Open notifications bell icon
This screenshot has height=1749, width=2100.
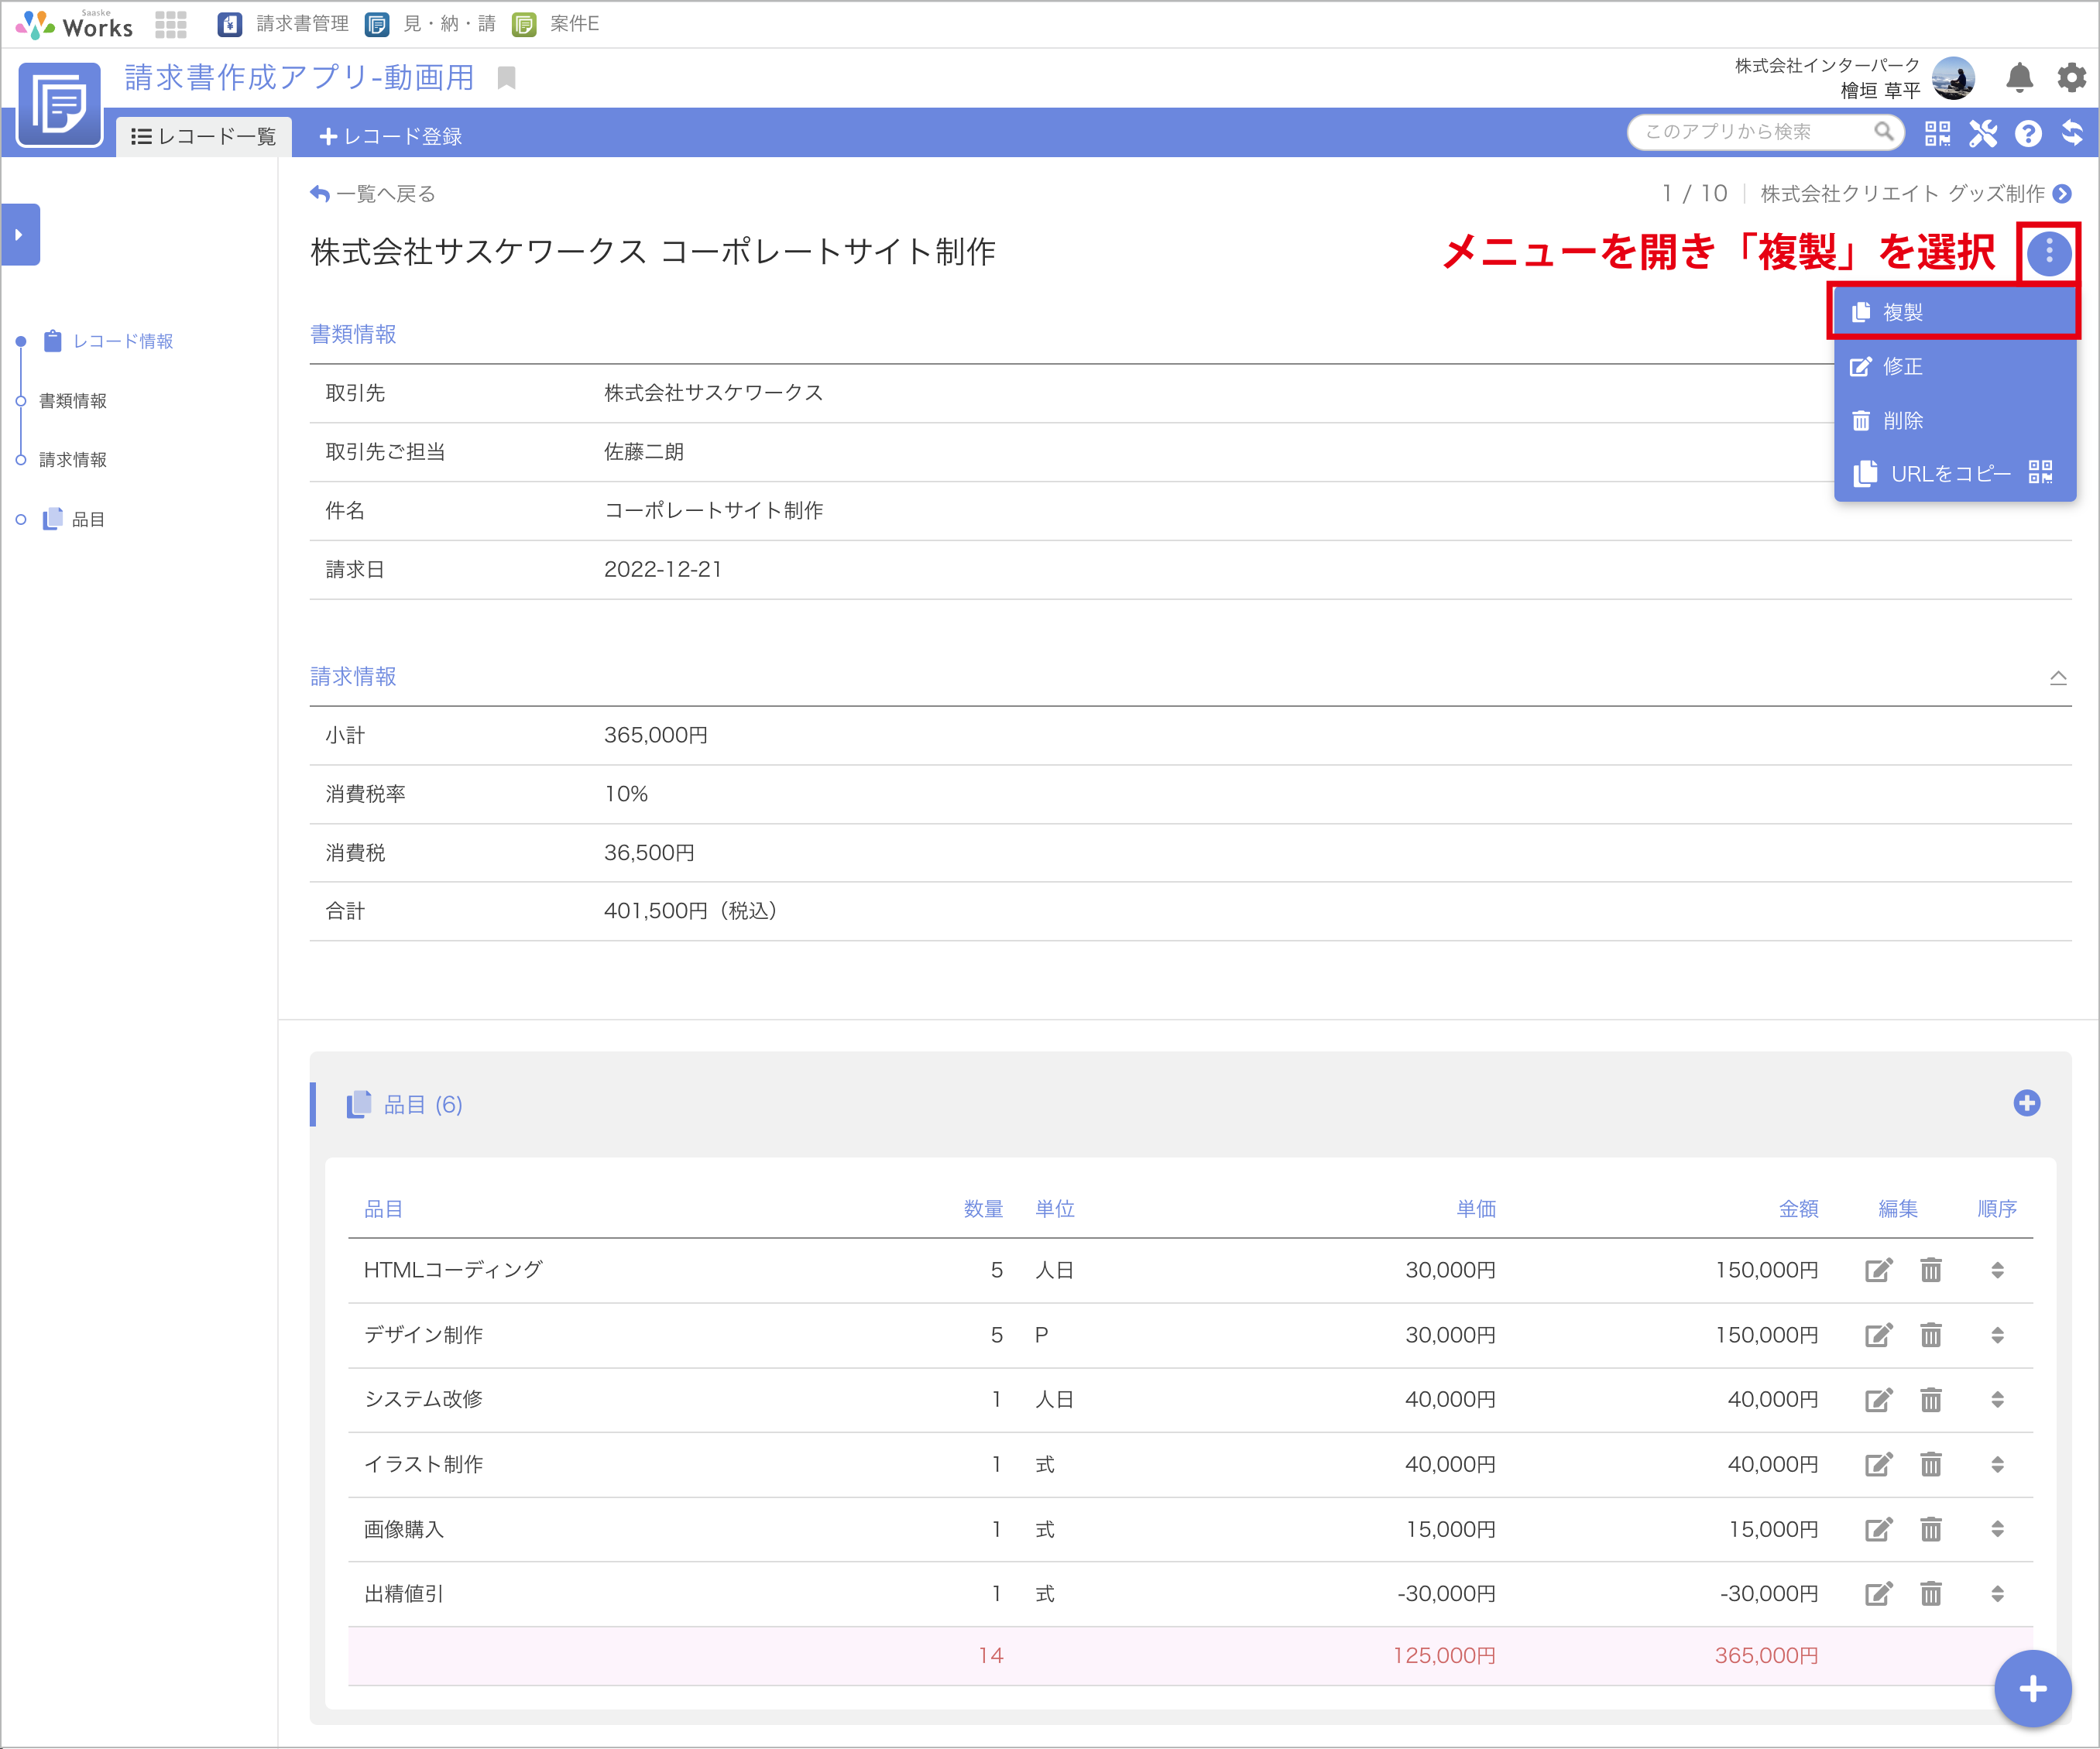tap(2020, 78)
